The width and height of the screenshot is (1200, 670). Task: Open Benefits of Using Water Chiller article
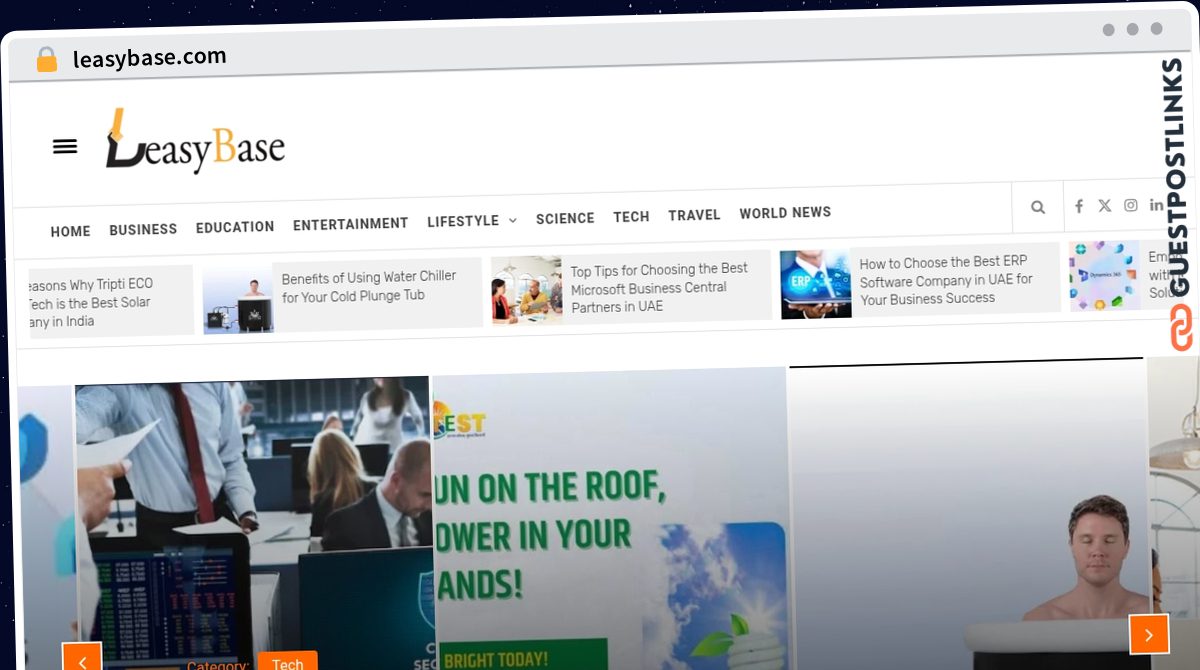369,286
